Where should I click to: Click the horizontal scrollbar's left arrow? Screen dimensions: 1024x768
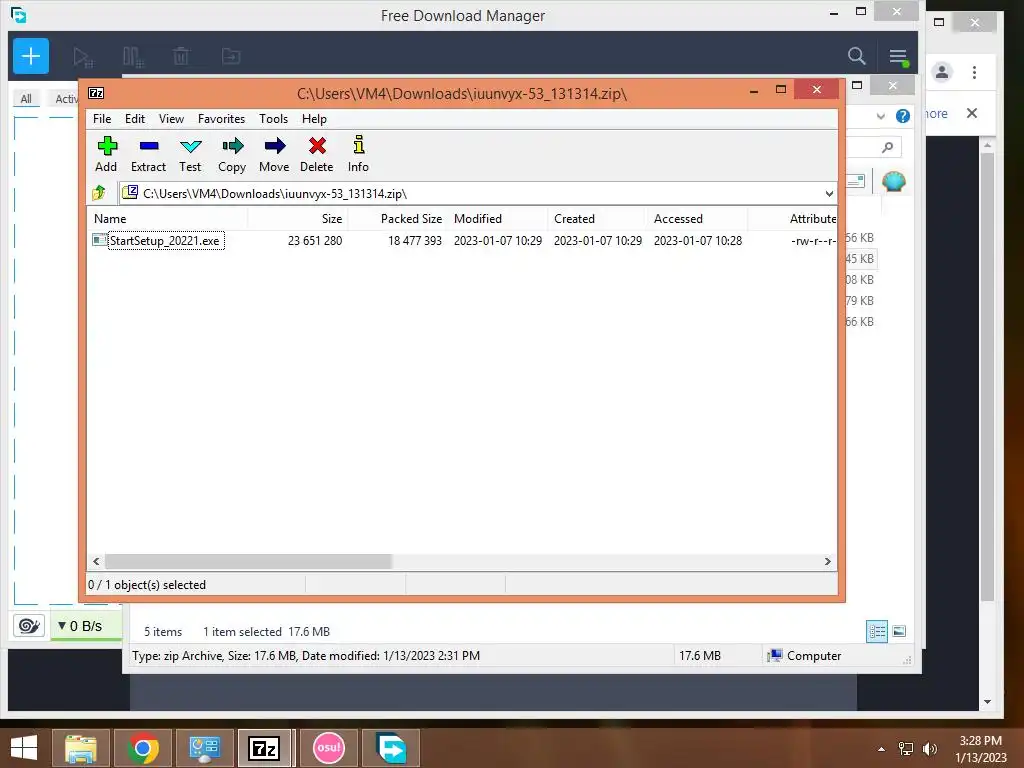pos(97,562)
